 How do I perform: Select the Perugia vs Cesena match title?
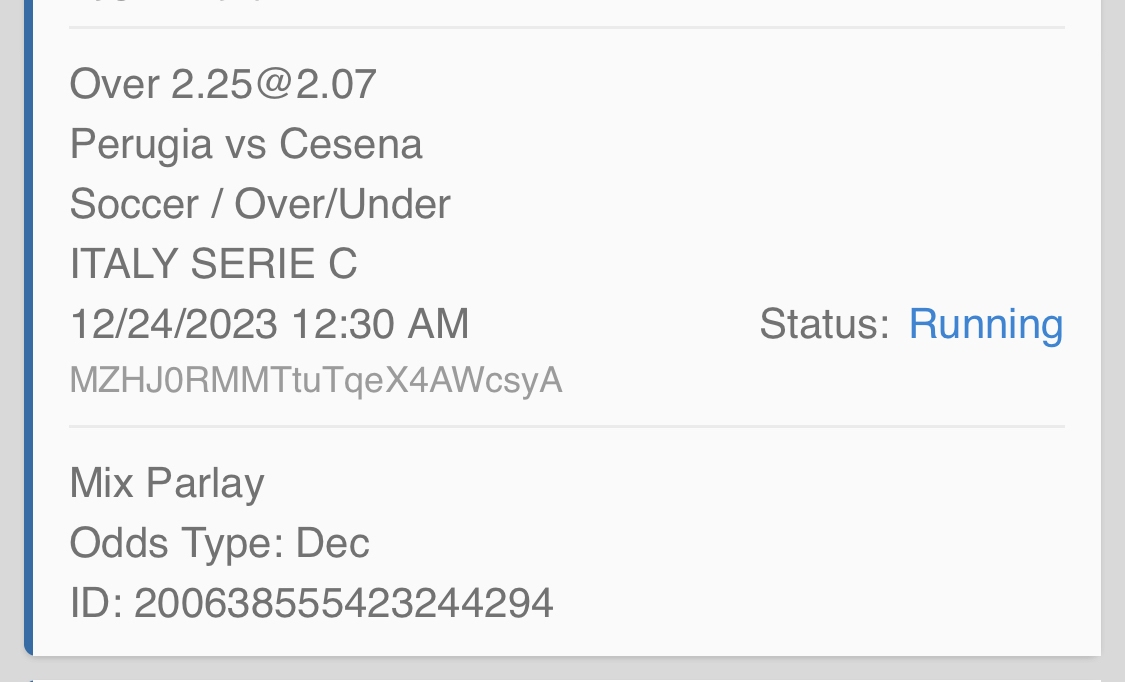pos(246,145)
